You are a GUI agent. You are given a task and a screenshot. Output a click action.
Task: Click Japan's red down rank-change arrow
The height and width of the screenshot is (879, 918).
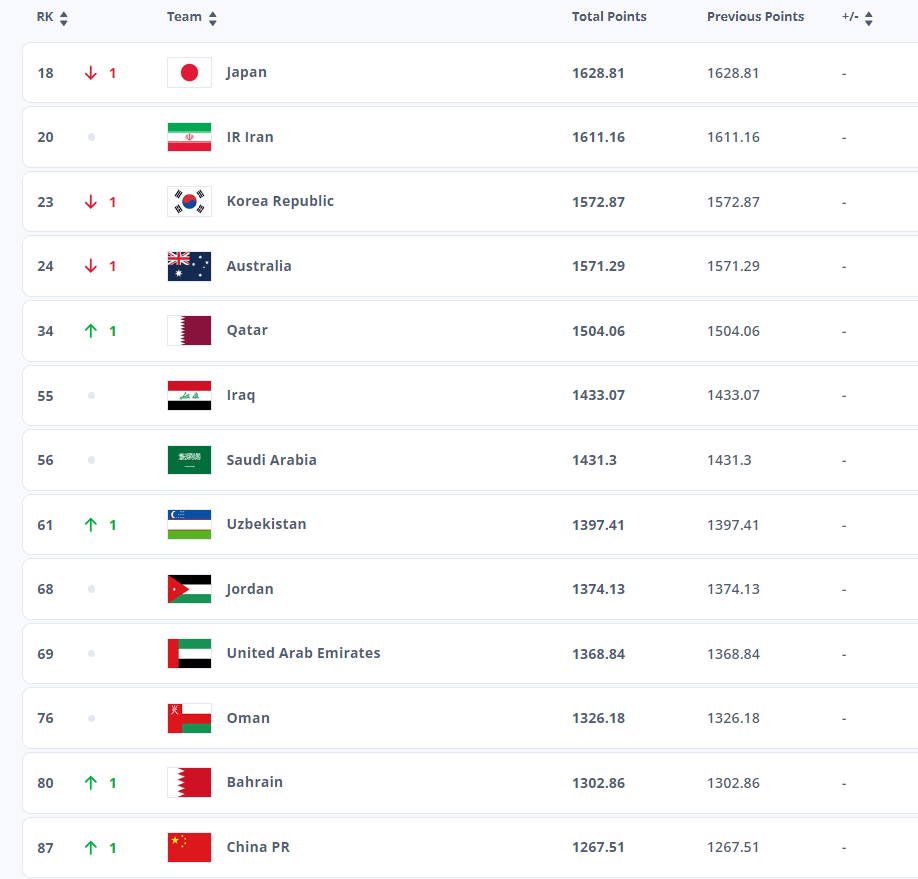(x=91, y=73)
